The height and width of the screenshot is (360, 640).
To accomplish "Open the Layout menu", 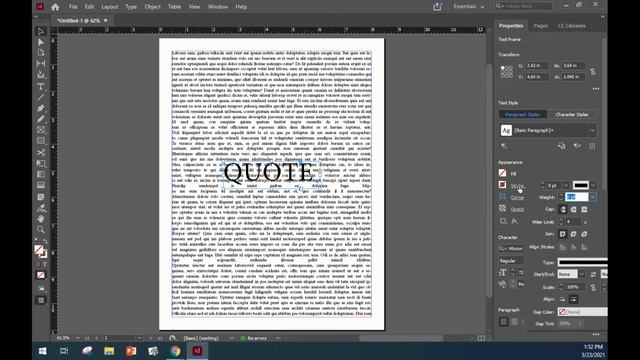I will point(109,7).
